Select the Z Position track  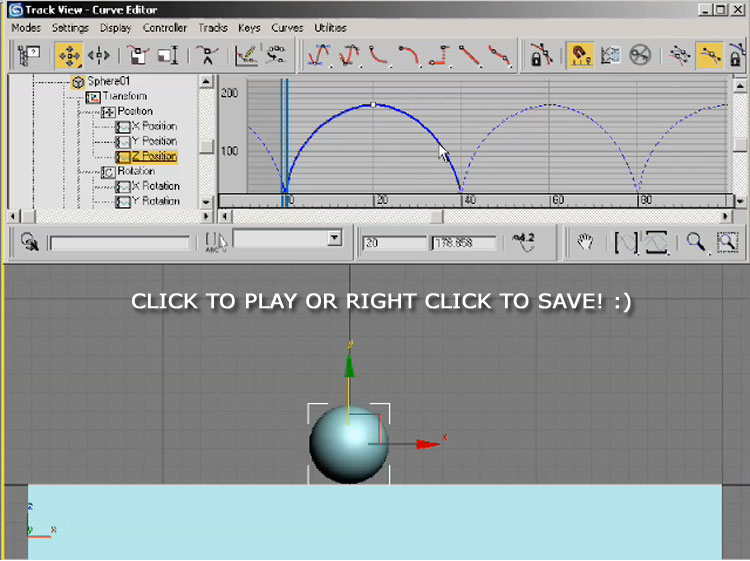[153, 156]
